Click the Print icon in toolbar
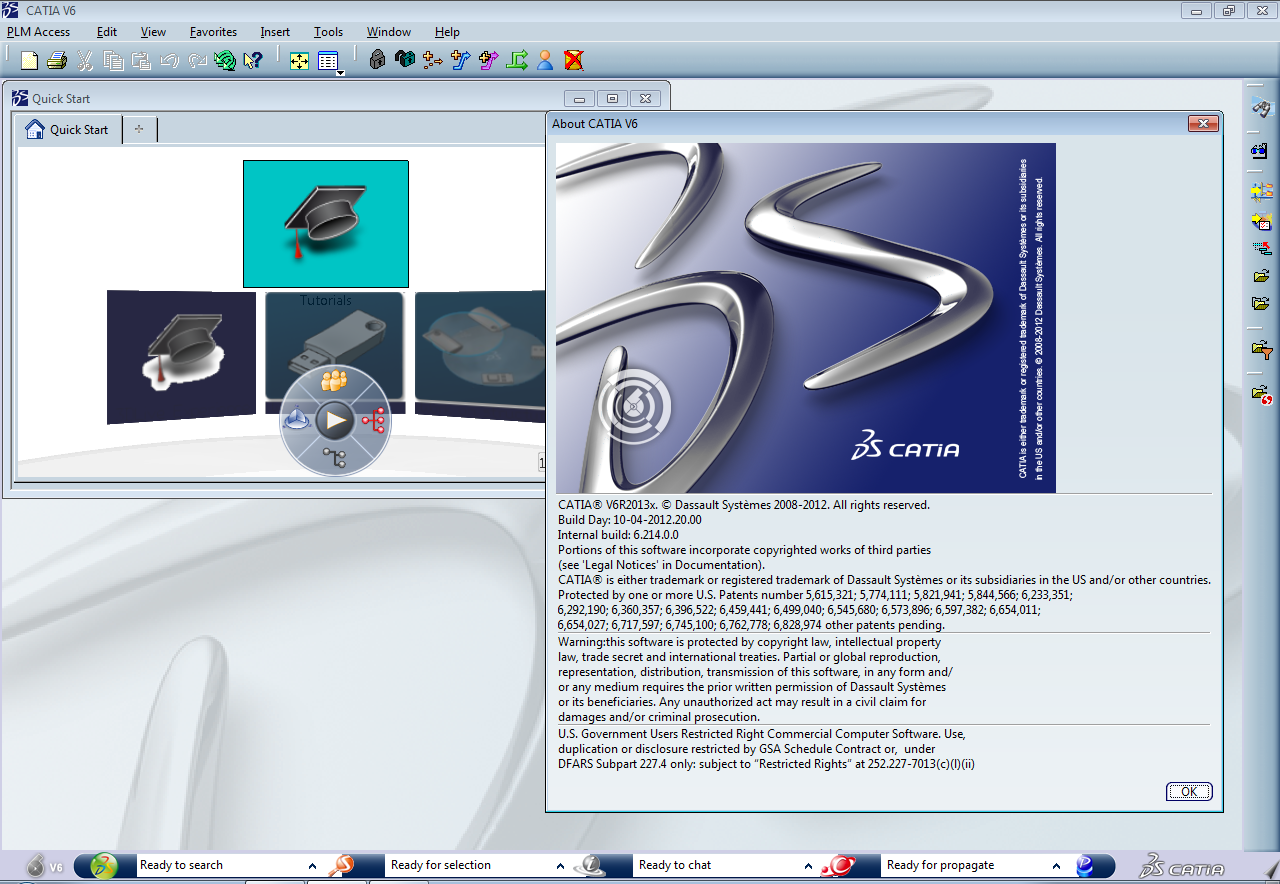The height and width of the screenshot is (884, 1280). 57,60
